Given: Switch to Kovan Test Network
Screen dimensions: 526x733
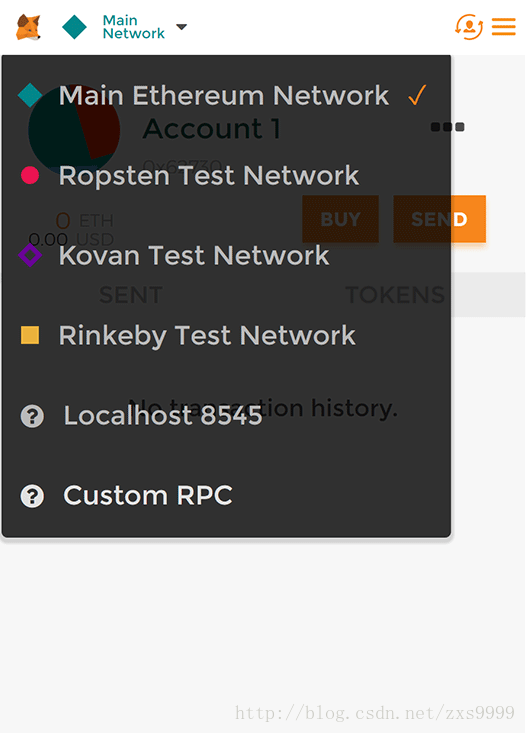Looking at the screenshot, I should click(x=226, y=255).
